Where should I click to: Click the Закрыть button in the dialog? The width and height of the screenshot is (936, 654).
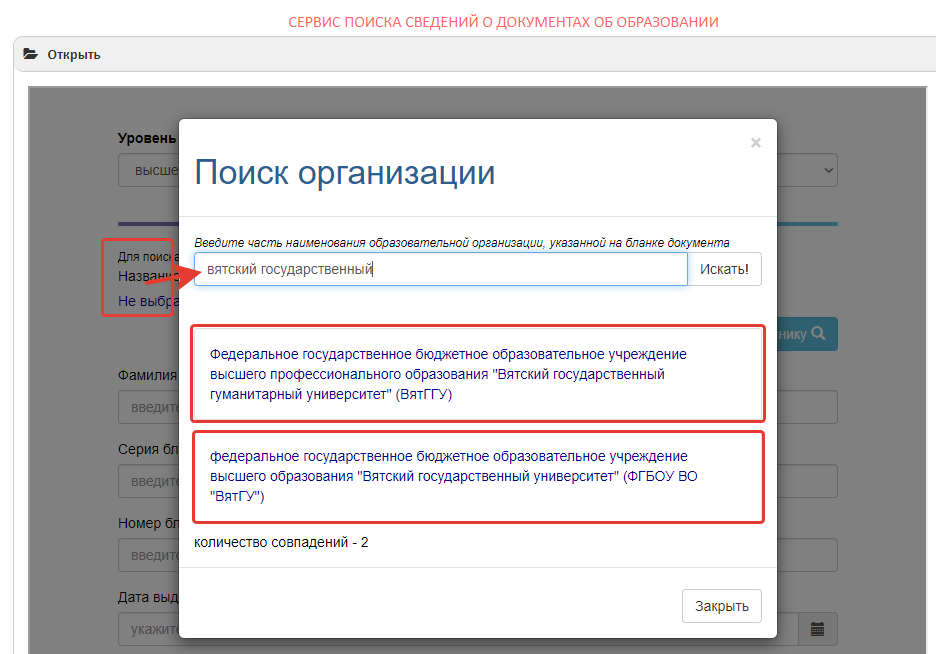click(722, 606)
